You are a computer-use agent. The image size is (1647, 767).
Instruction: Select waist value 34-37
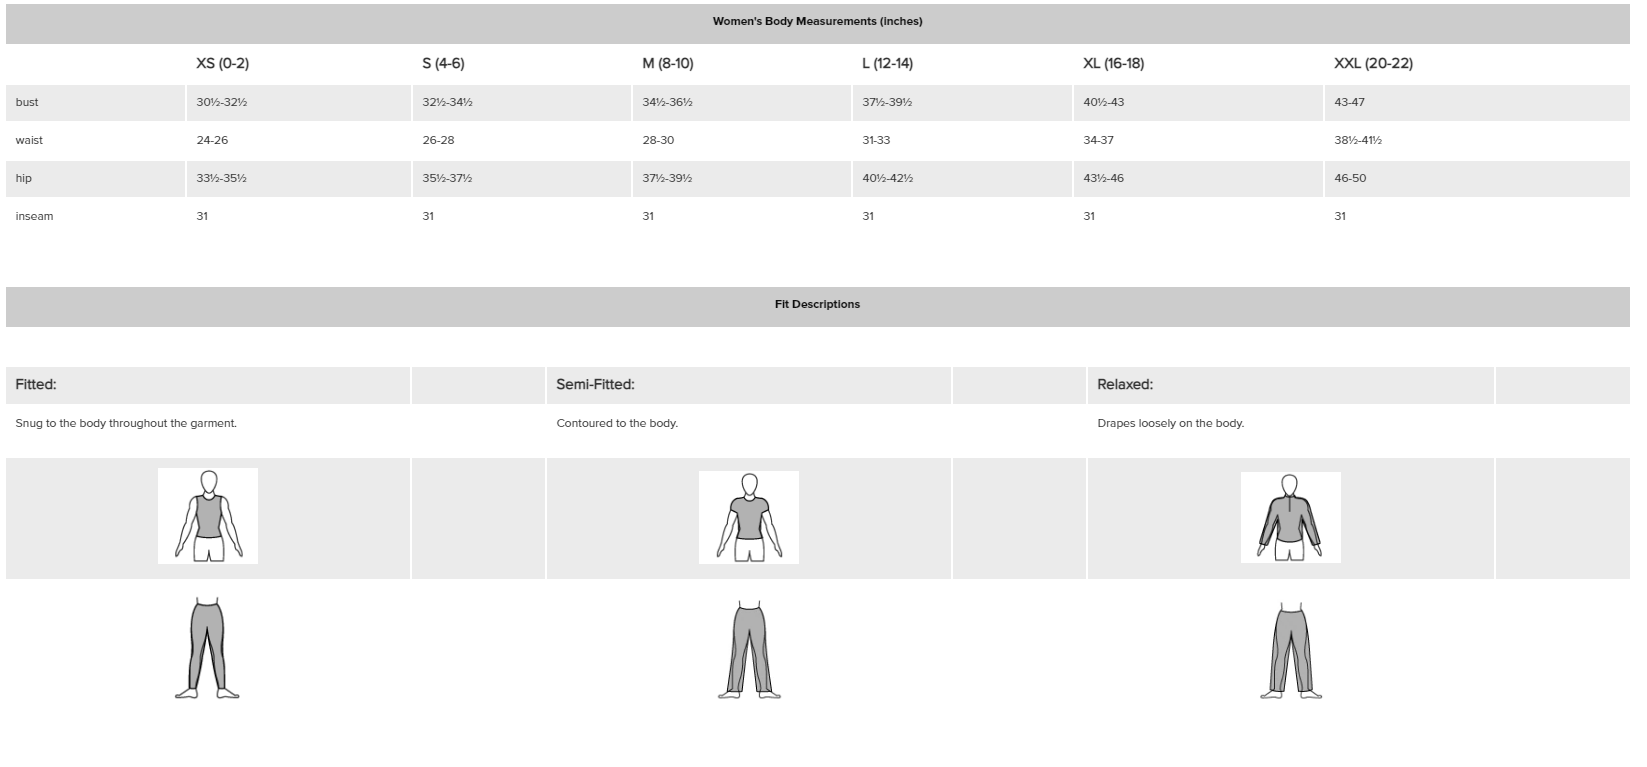[1098, 140]
